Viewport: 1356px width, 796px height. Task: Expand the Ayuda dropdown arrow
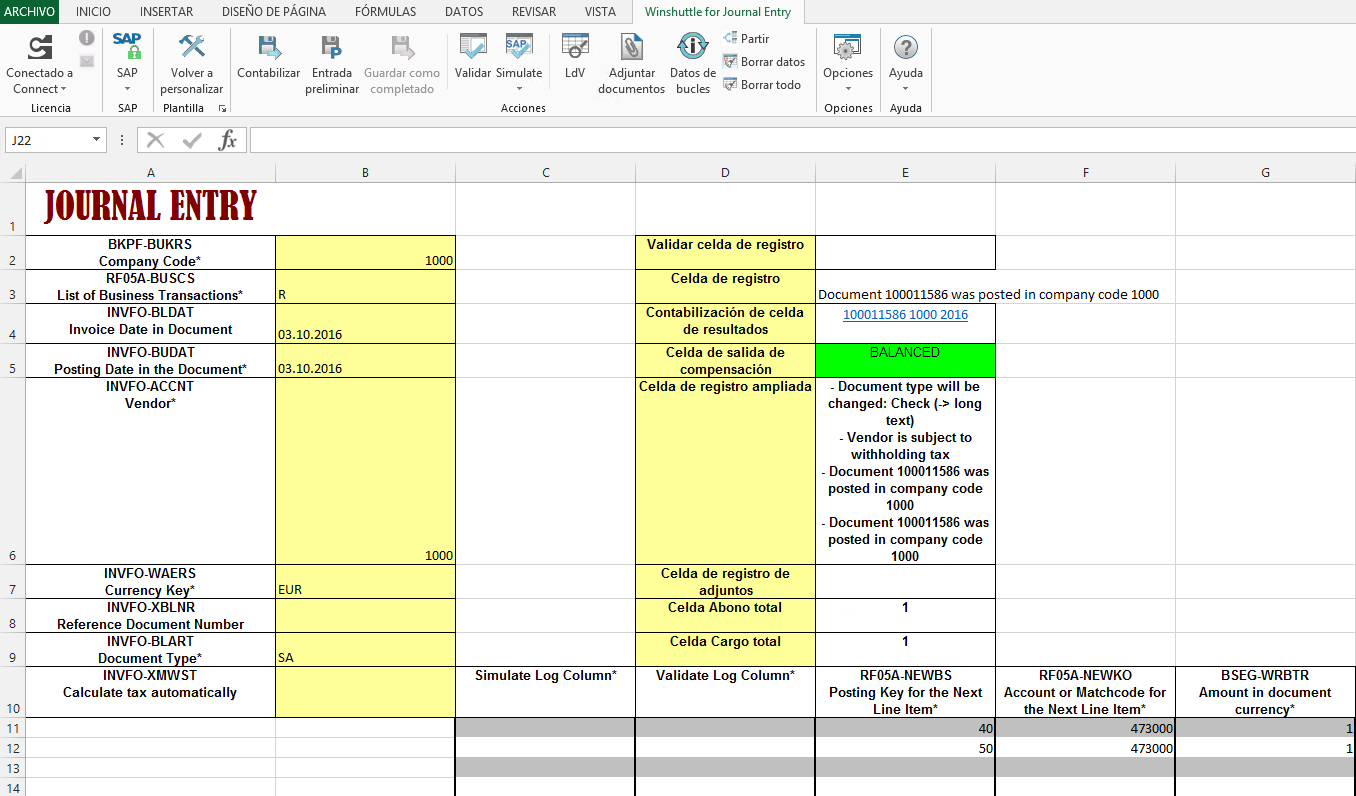(x=906, y=89)
